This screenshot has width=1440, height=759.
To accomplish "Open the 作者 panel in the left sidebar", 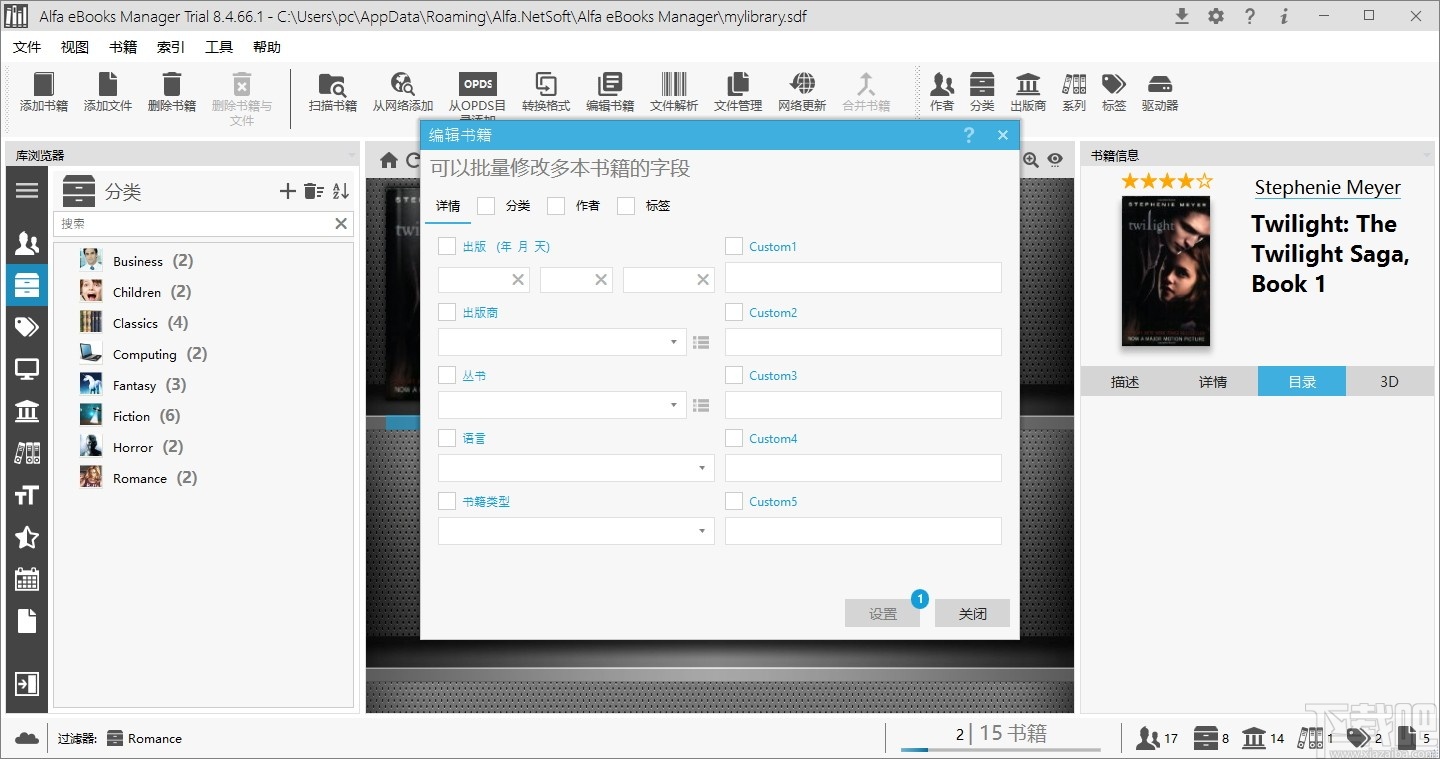I will tap(27, 242).
